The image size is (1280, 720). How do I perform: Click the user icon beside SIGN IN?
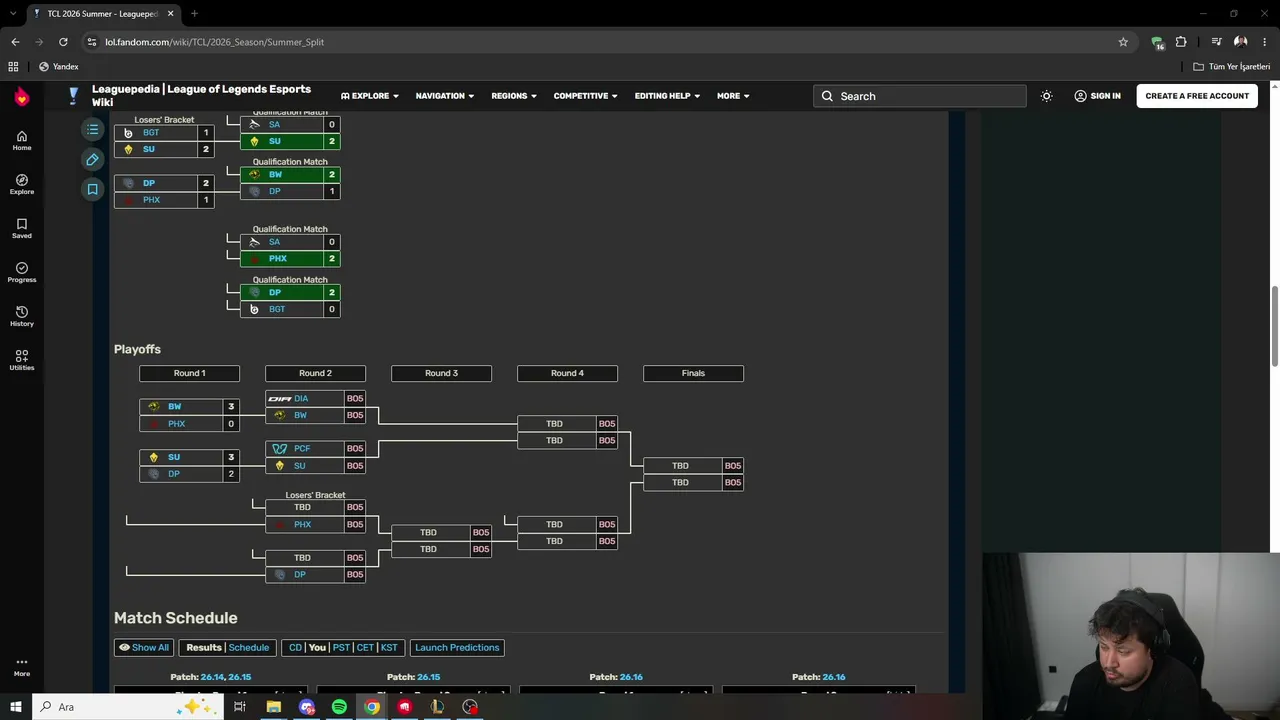point(1080,96)
